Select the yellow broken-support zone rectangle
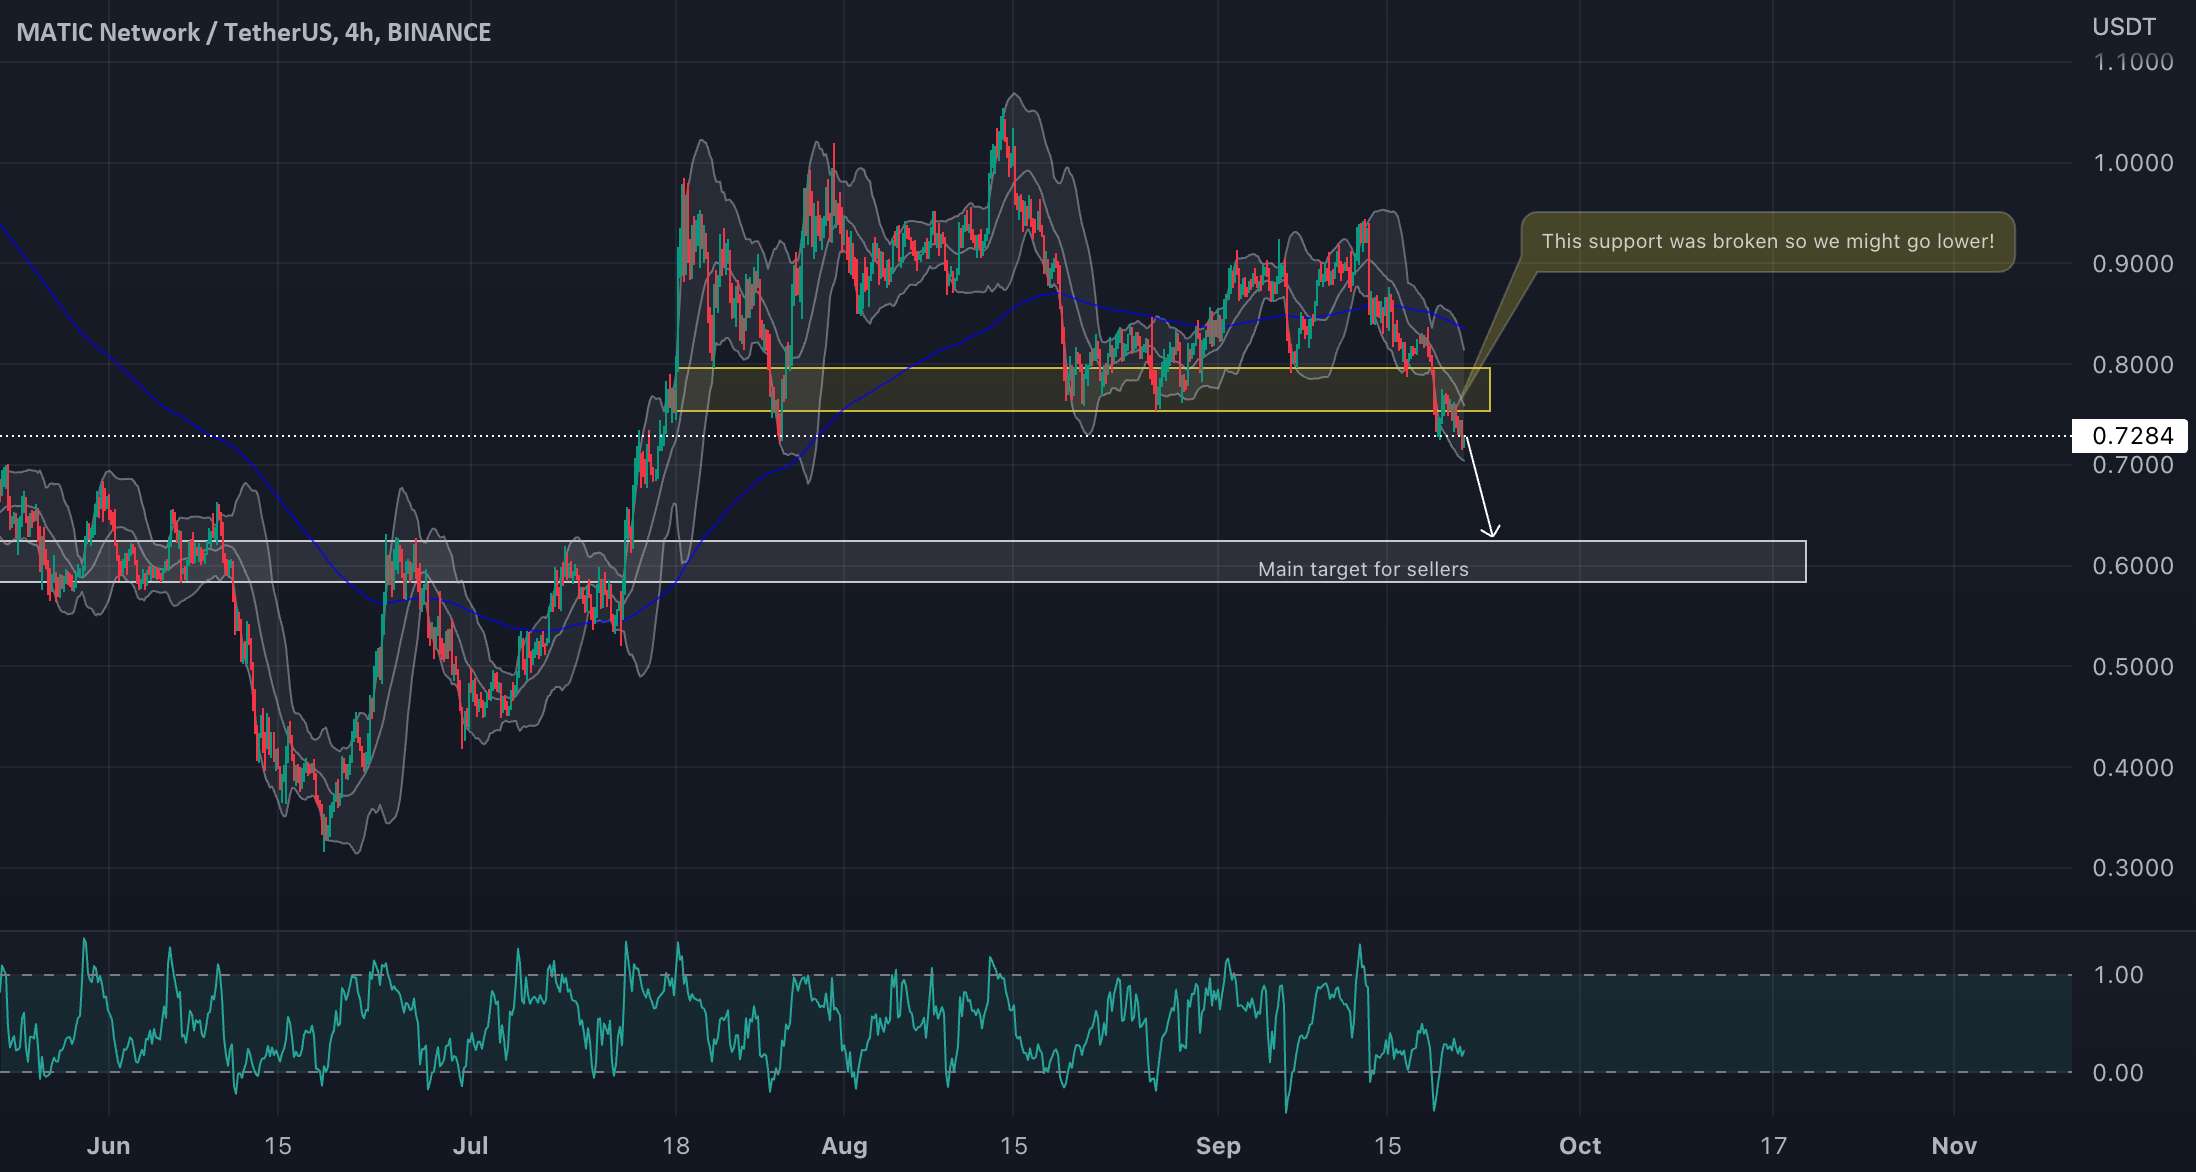The image size is (2196, 1172). (x=1083, y=390)
